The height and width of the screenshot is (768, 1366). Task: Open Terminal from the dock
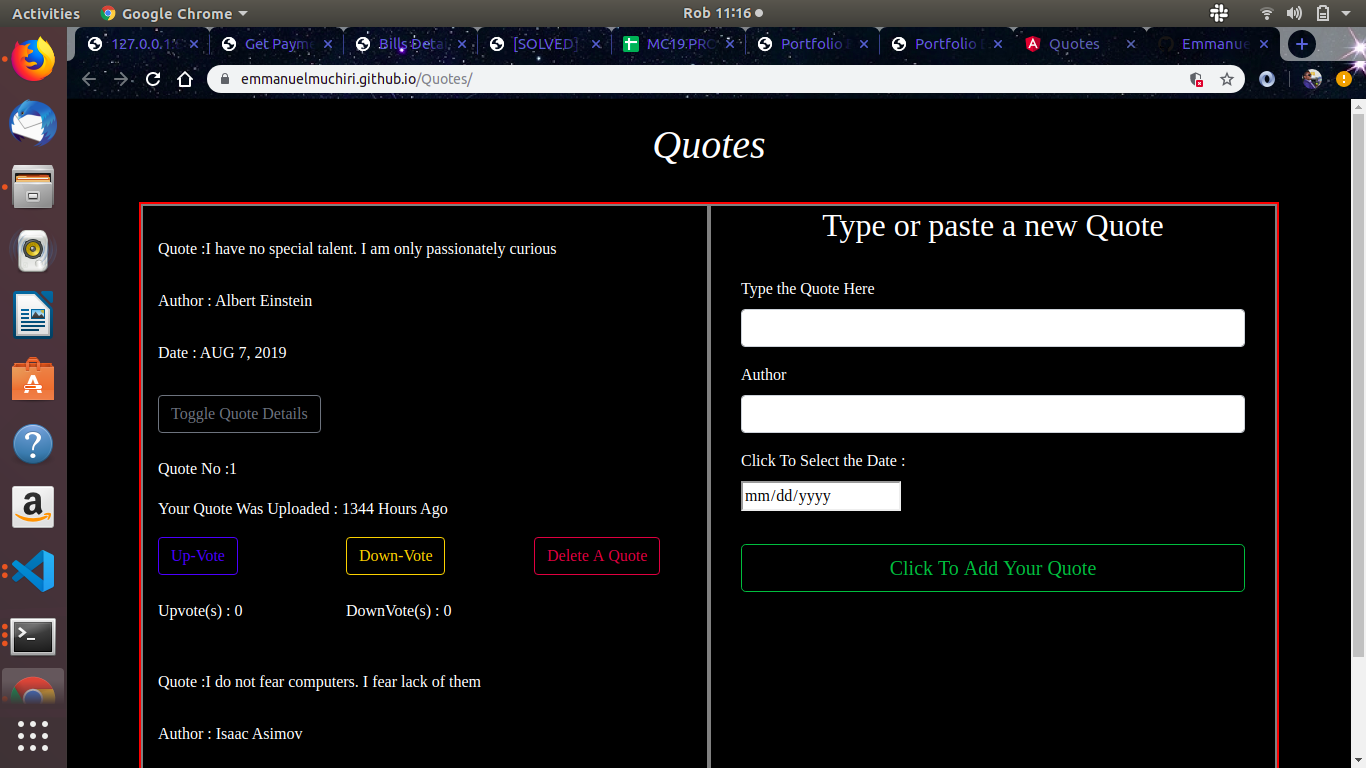click(x=33, y=635)
